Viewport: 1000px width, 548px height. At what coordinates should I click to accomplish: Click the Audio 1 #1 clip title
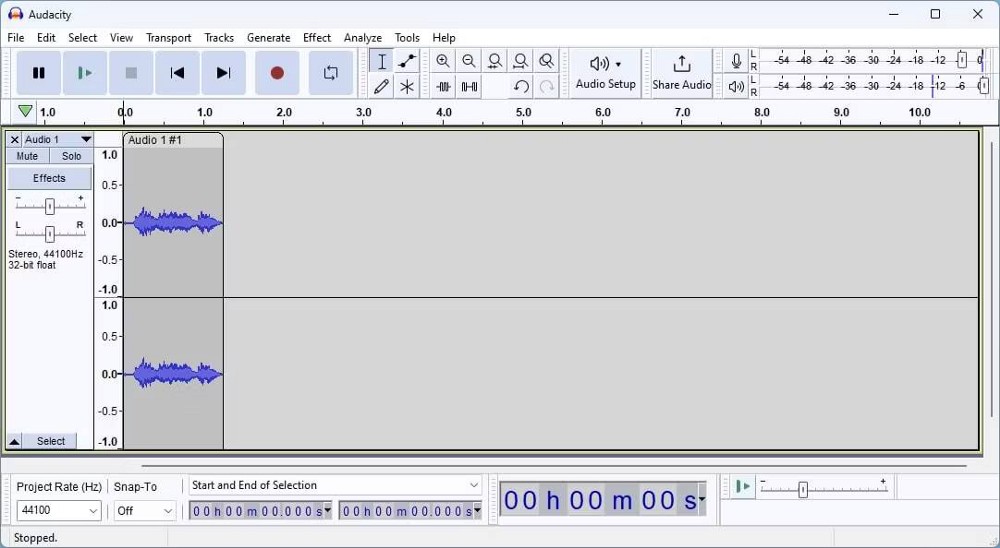(x=155, y=140)
